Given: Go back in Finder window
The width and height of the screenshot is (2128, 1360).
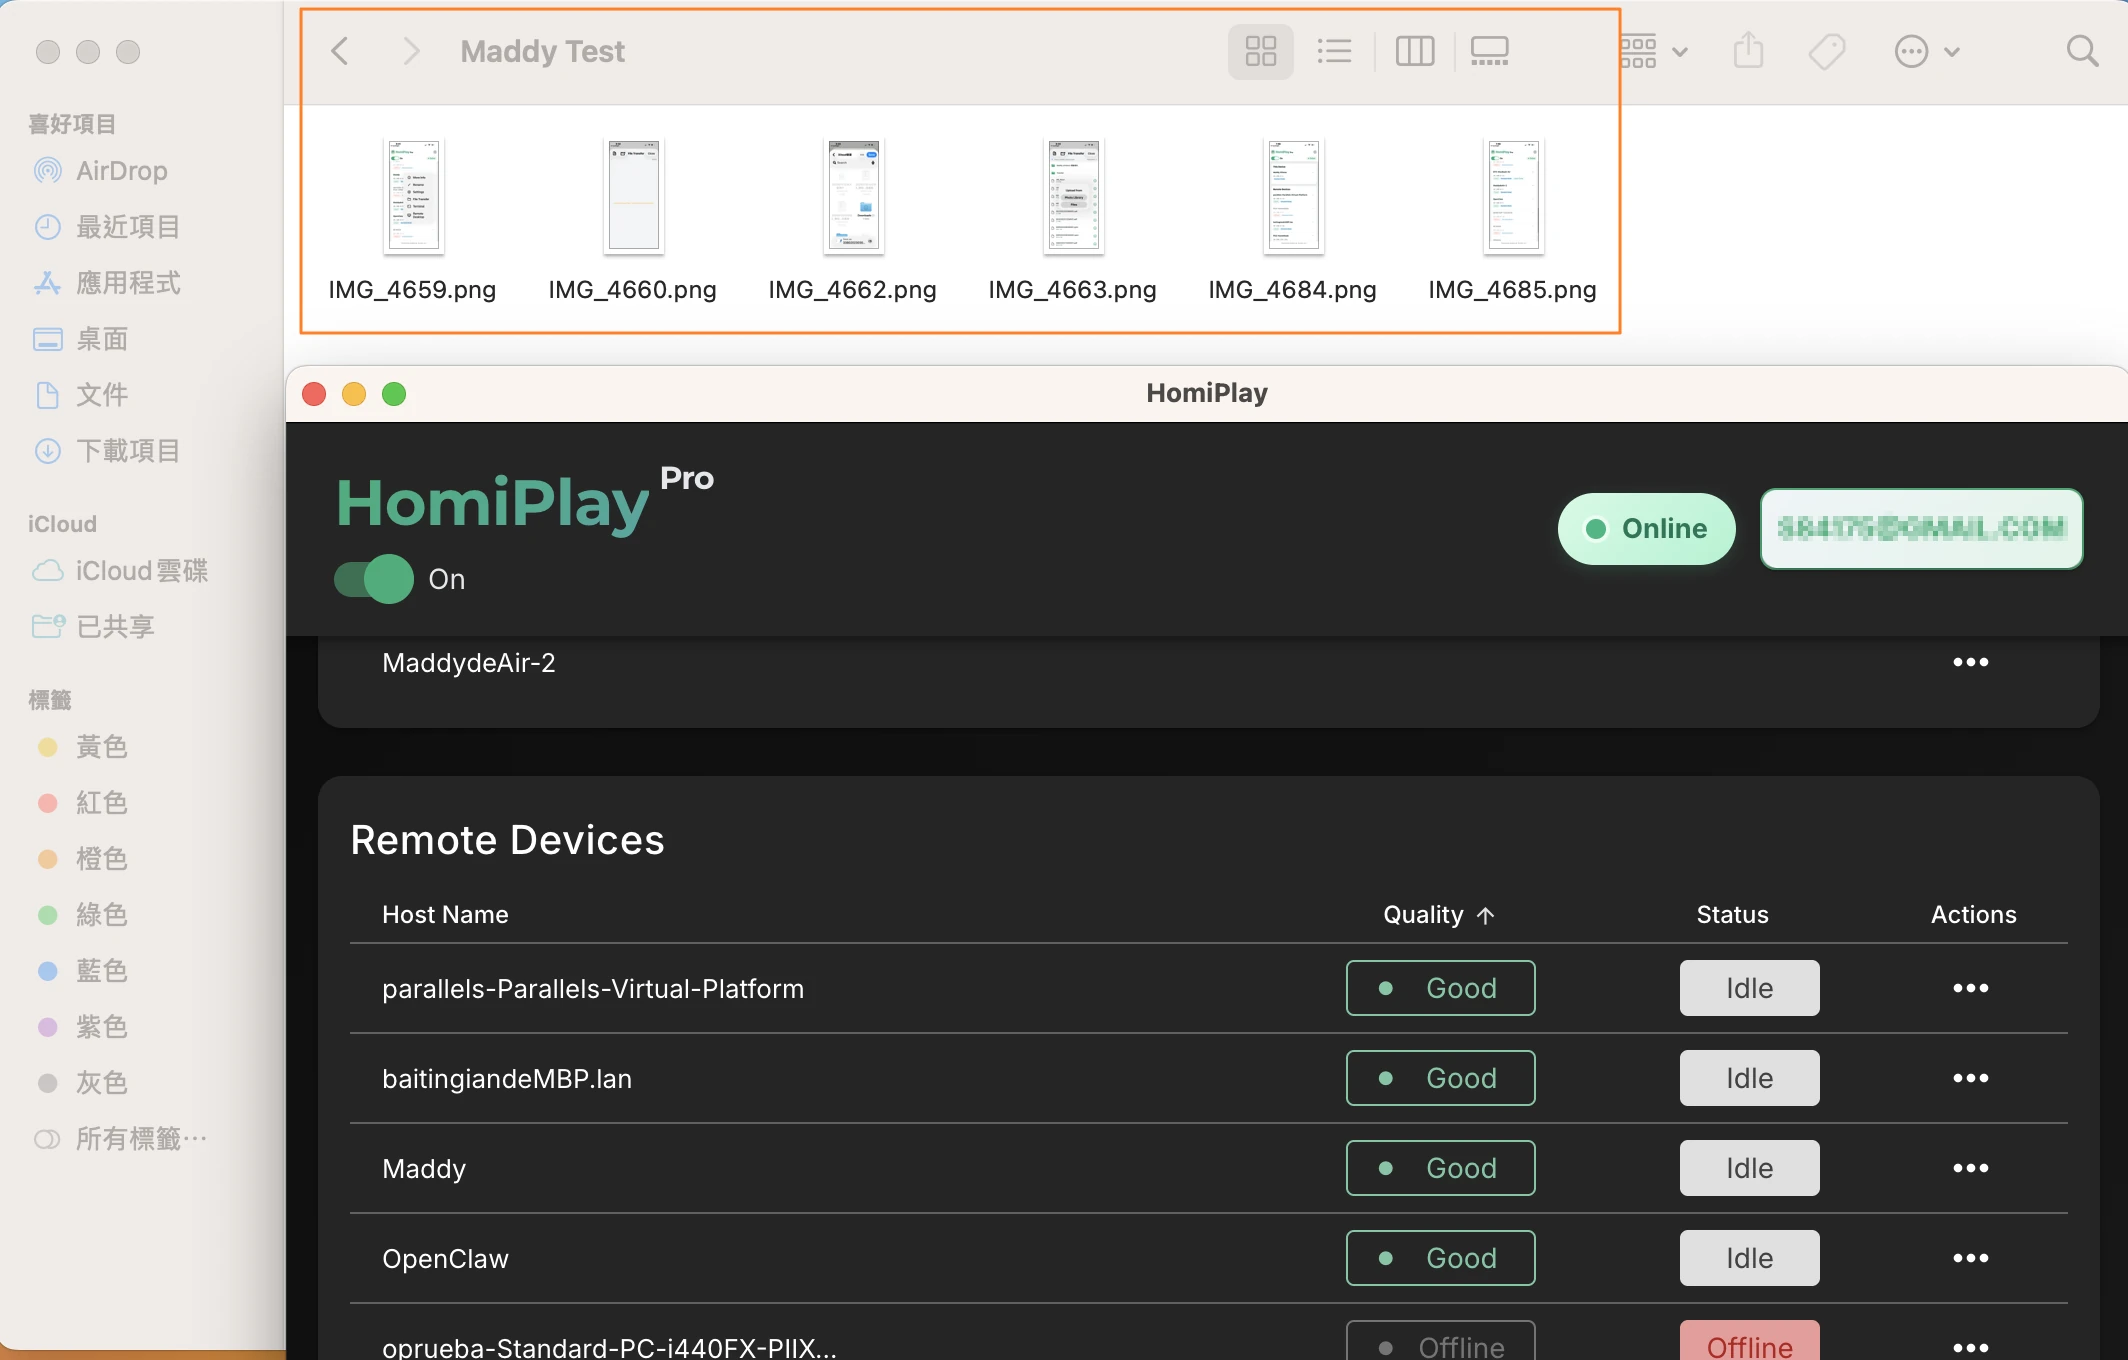Looking at the screenshot, I should point(341,51).
